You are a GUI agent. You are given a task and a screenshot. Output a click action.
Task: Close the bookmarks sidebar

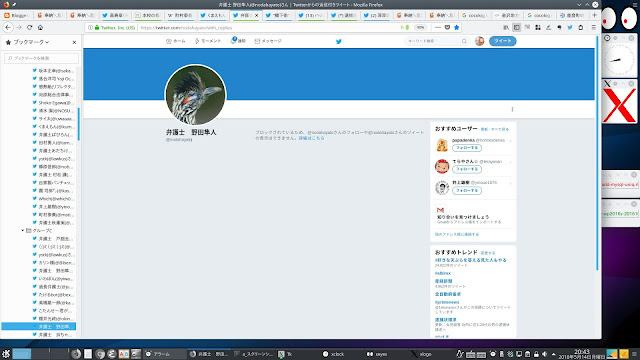click(x=74, y=42)
